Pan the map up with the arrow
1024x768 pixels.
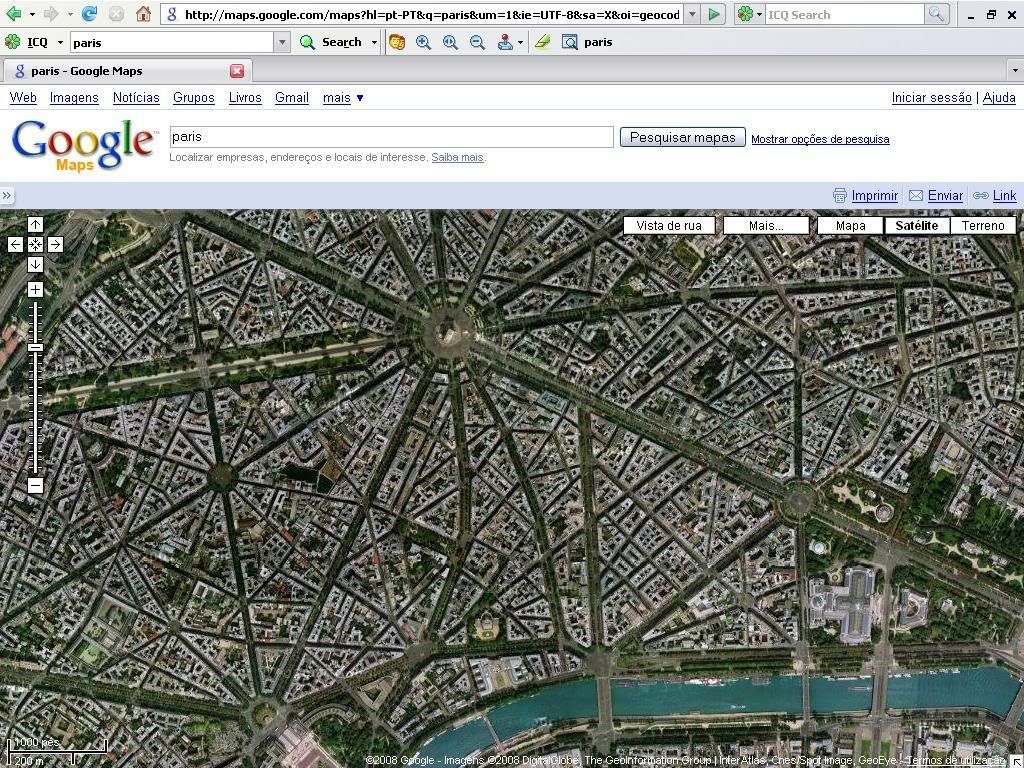[35, 225]
